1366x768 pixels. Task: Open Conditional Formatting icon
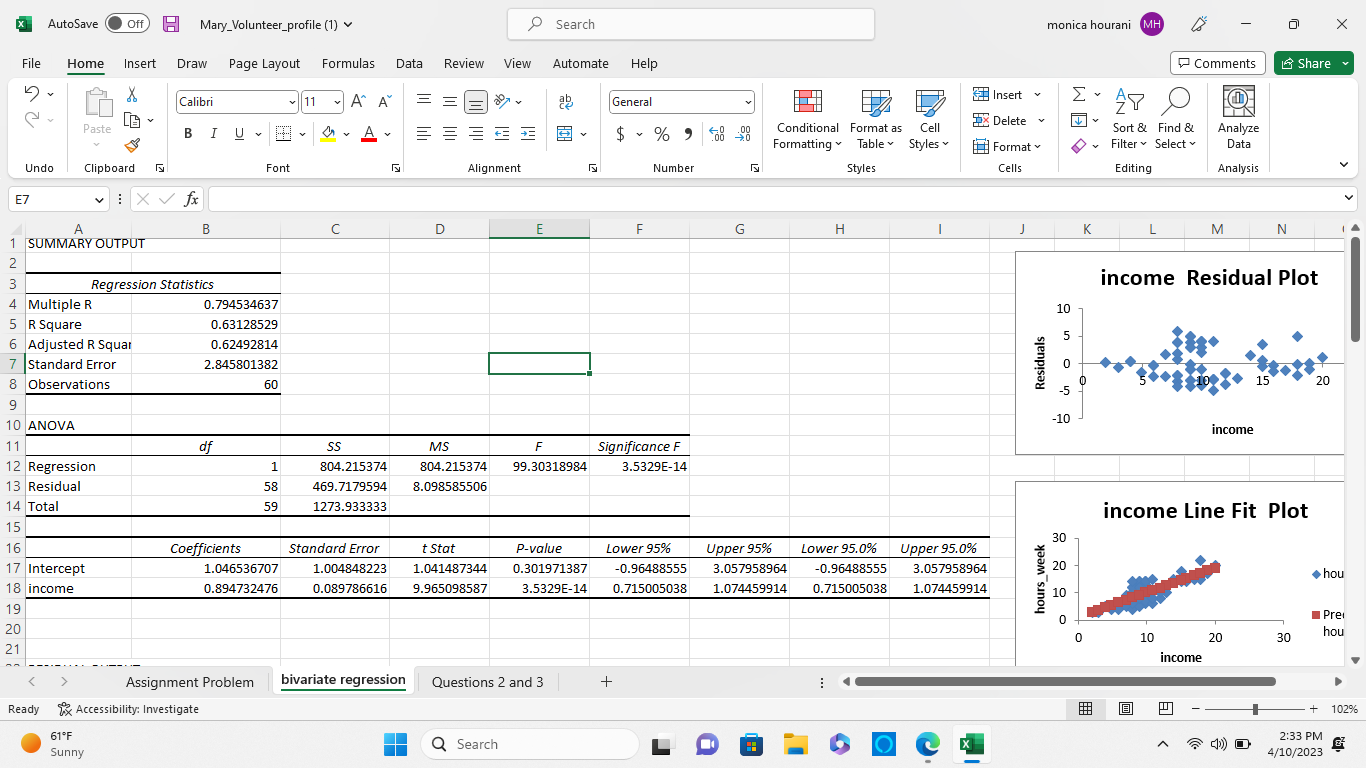[x=808, y=102]
